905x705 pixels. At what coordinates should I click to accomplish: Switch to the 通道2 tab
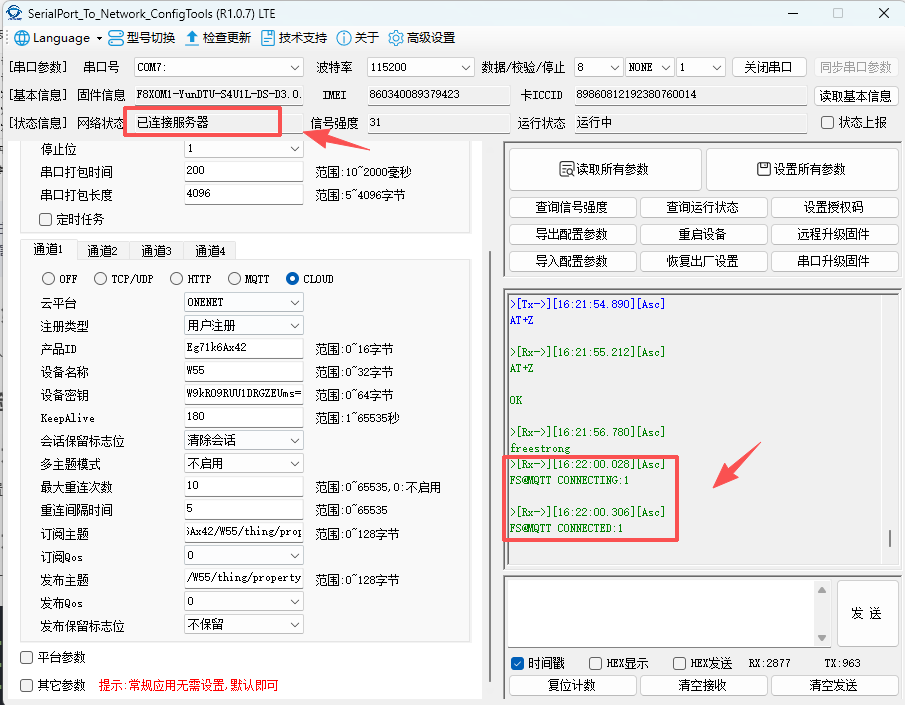[102, 251]
